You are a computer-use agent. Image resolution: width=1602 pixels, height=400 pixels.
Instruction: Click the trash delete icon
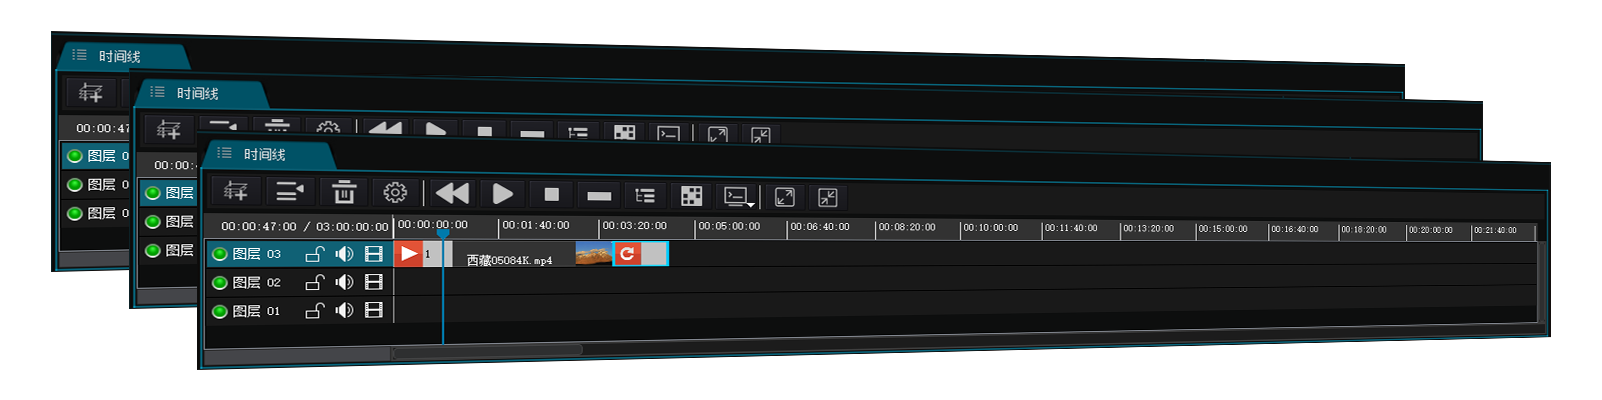tap(343, 192)
